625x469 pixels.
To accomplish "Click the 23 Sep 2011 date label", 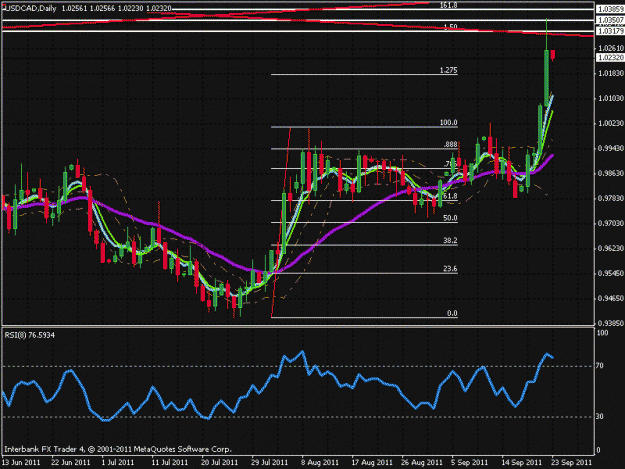I will click(572, 462).
